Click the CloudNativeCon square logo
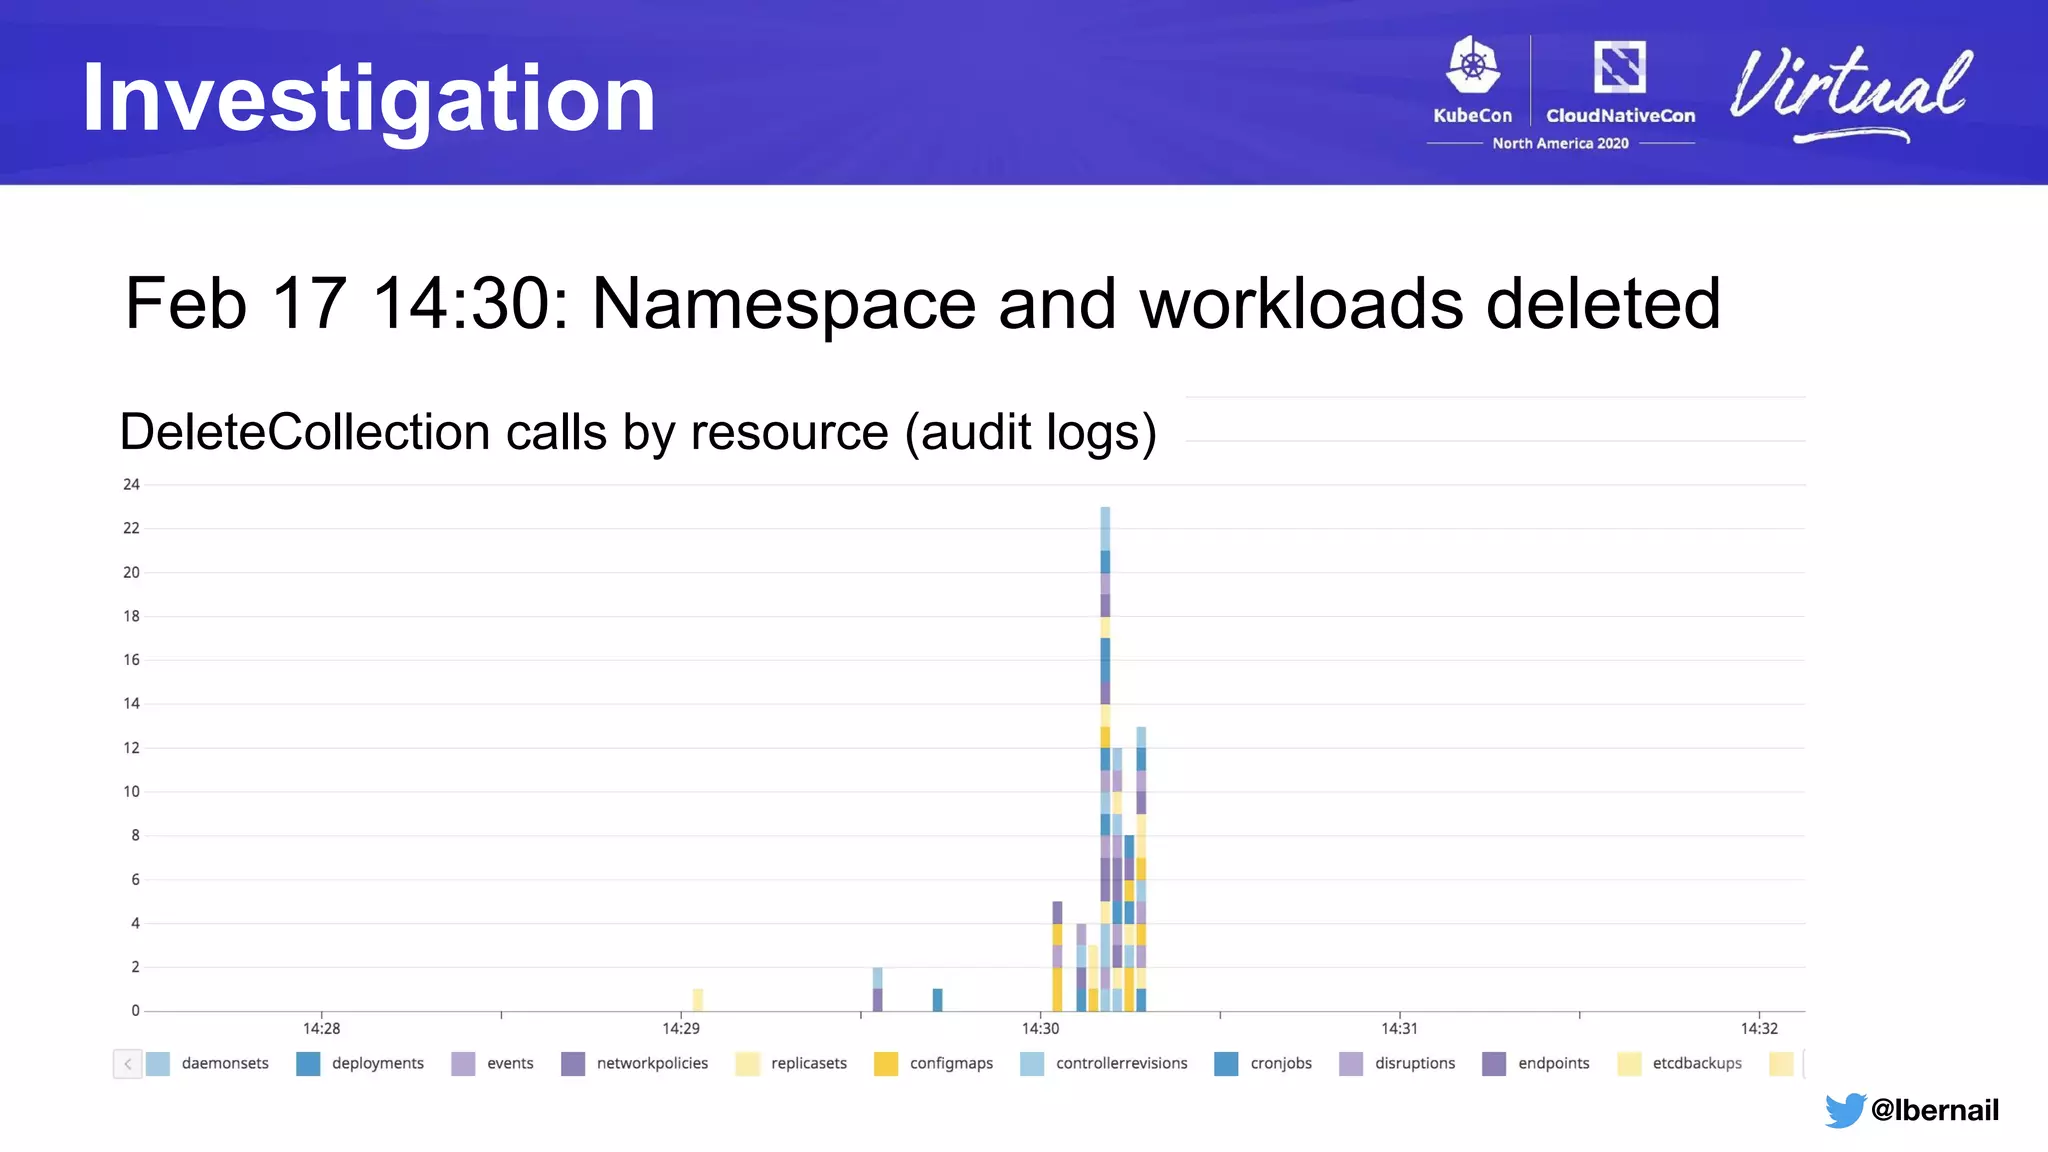The width and height of the screenshot is (2048, 1152). [1620, 67]
